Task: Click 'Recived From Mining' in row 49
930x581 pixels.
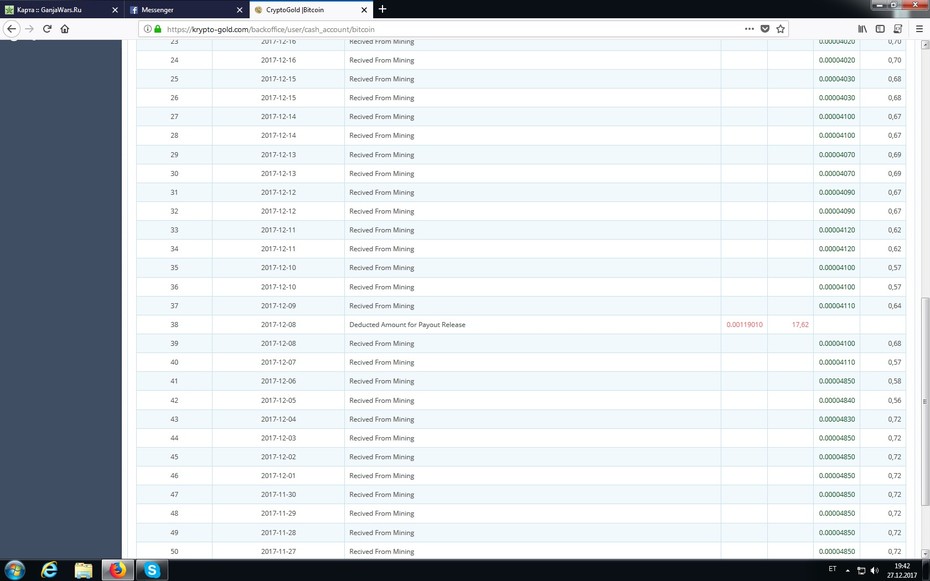Action: pyautogui.click(x=381, y=532)
